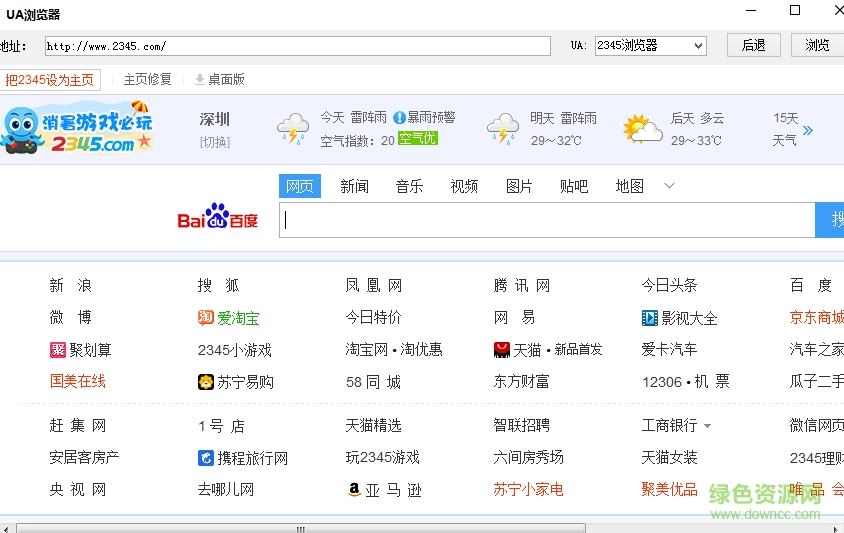Open the 腾讯网 link
The height and width of the screenshot is (533, 844).
tap(522, 285)
